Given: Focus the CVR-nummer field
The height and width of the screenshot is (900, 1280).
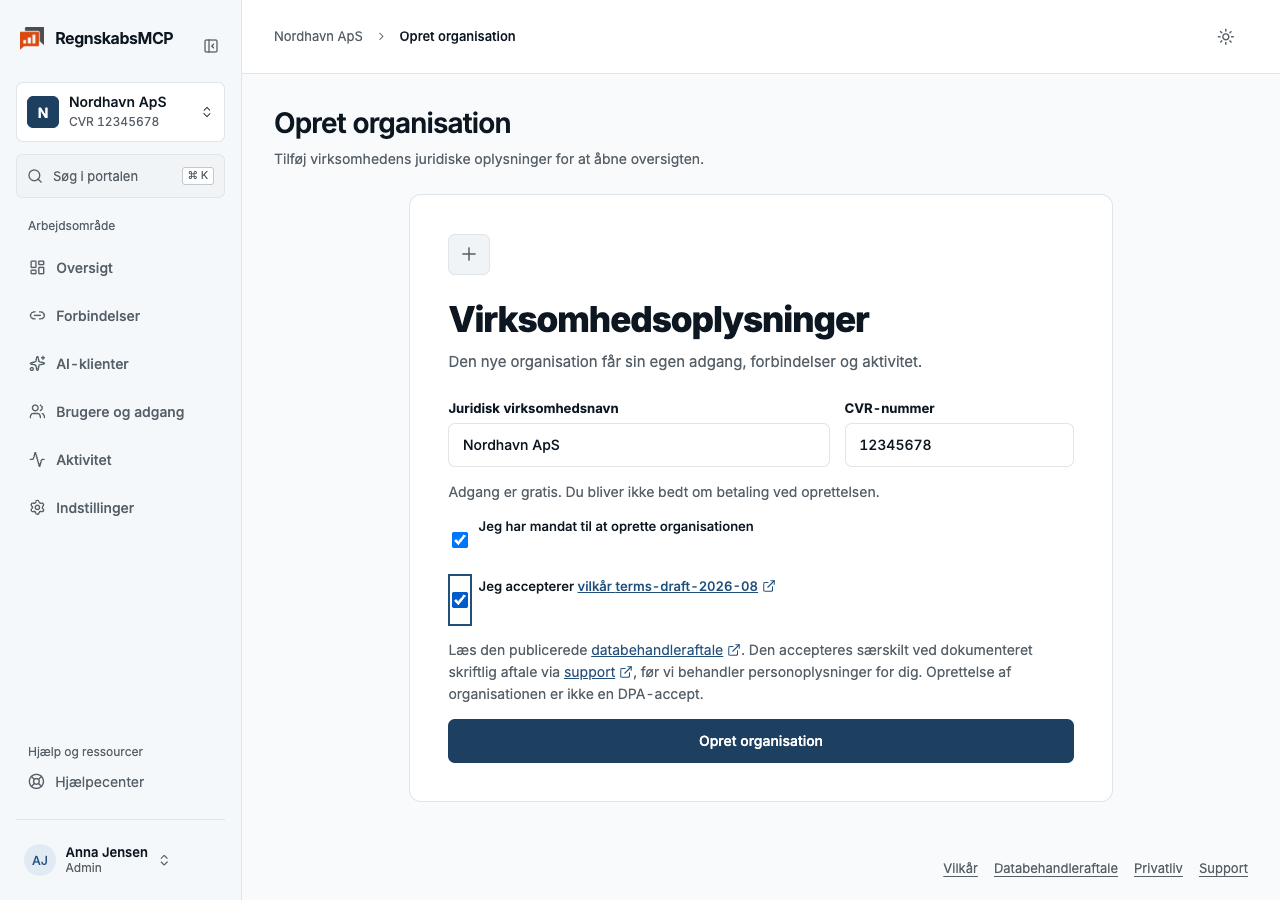Looking at the screenshot, I should click(x=959, y=445).
